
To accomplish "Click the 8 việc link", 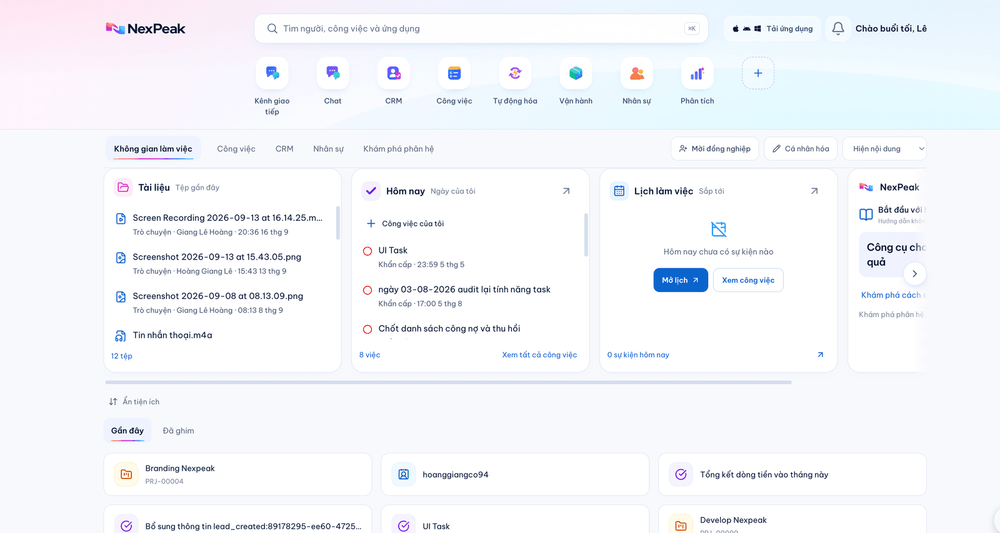I will [369, 354].
